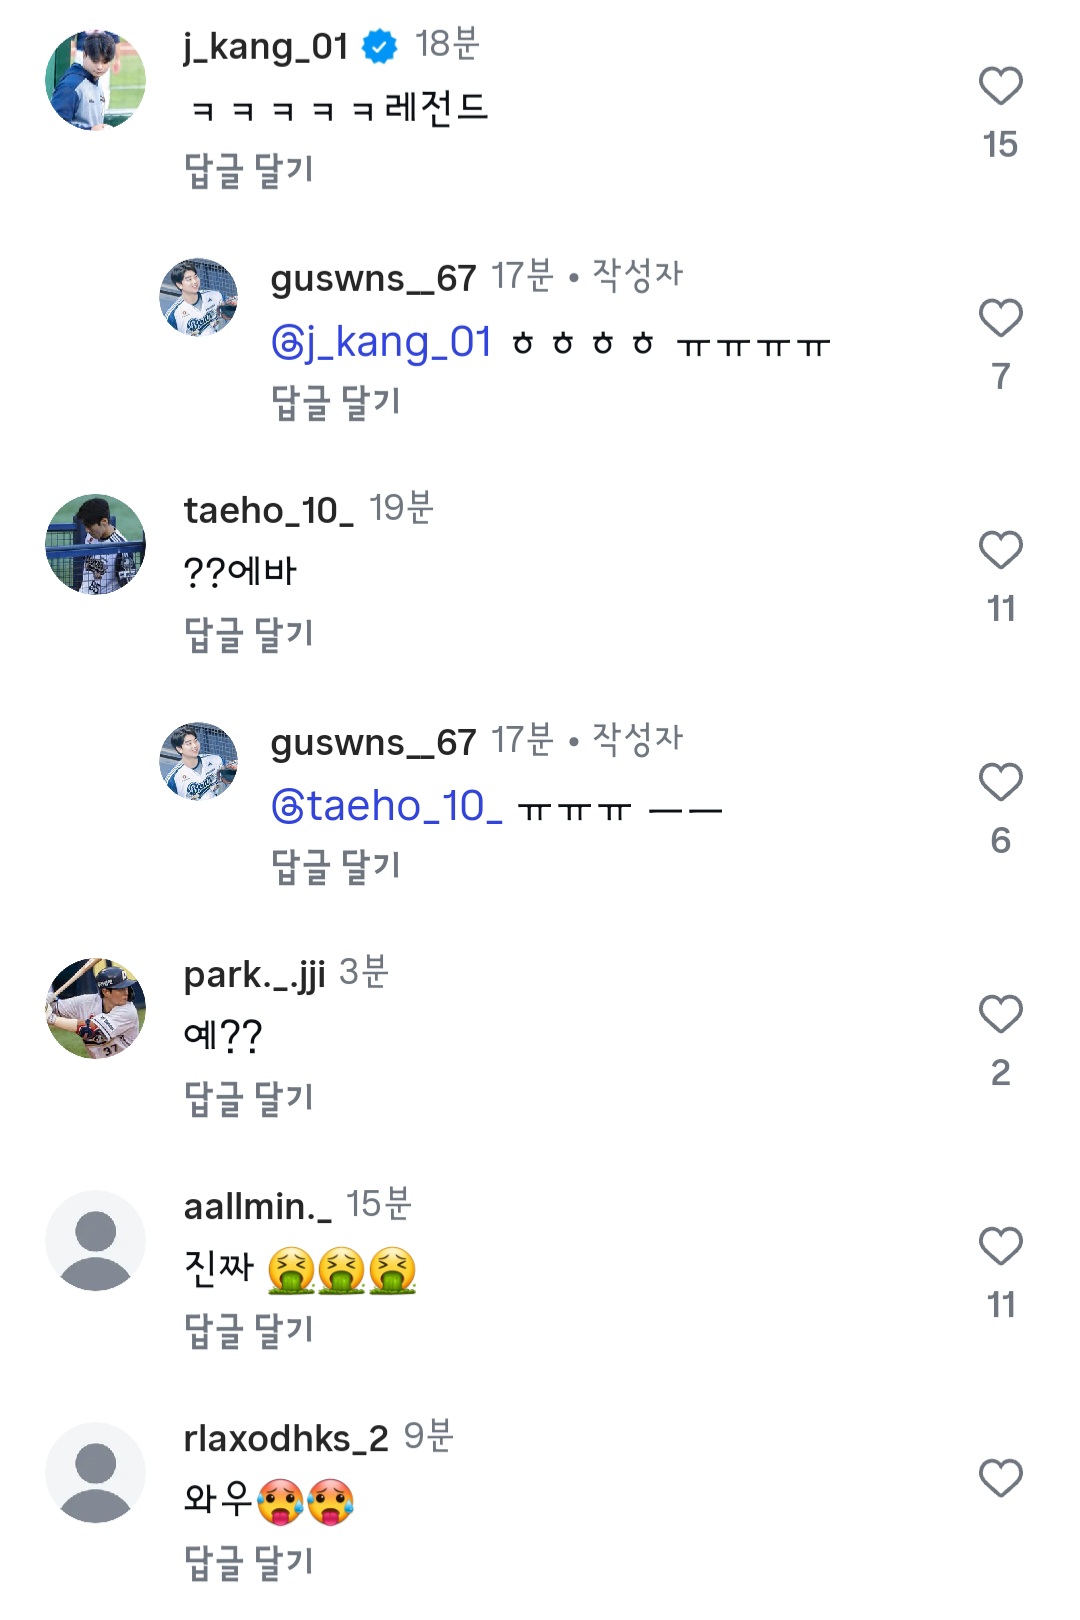The image size is (1080, 1620).
Task: Open j_kang_01's verified badge
Action: coord(379,46)
